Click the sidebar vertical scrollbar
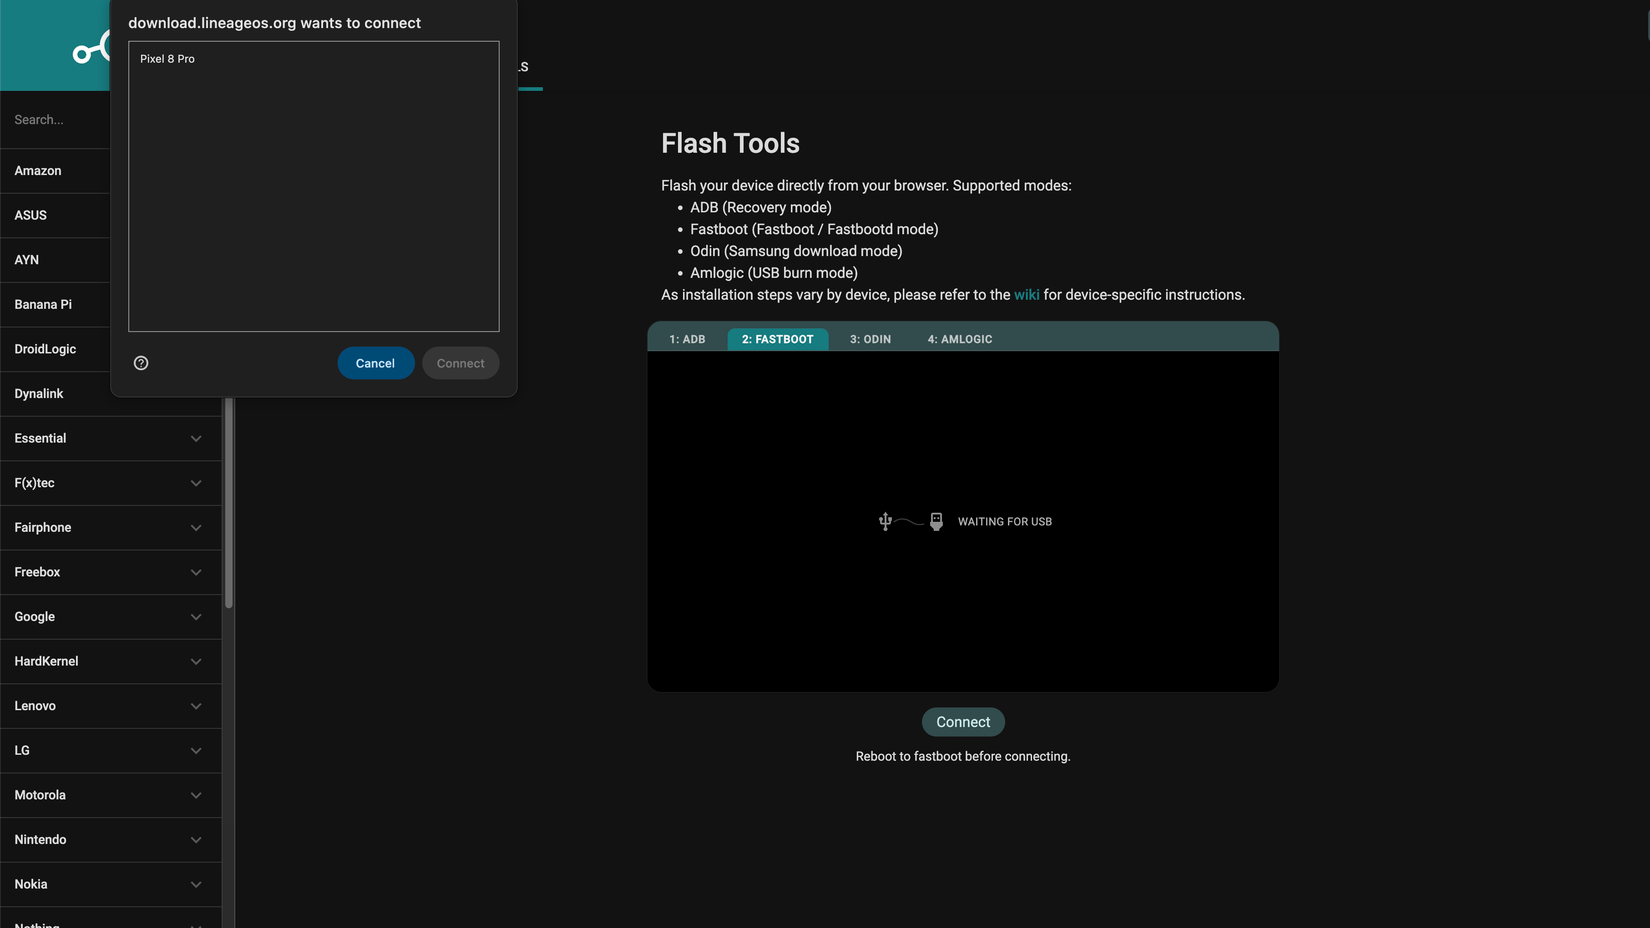The height and width of the screenshot is (928, 1650). [229, 502]
